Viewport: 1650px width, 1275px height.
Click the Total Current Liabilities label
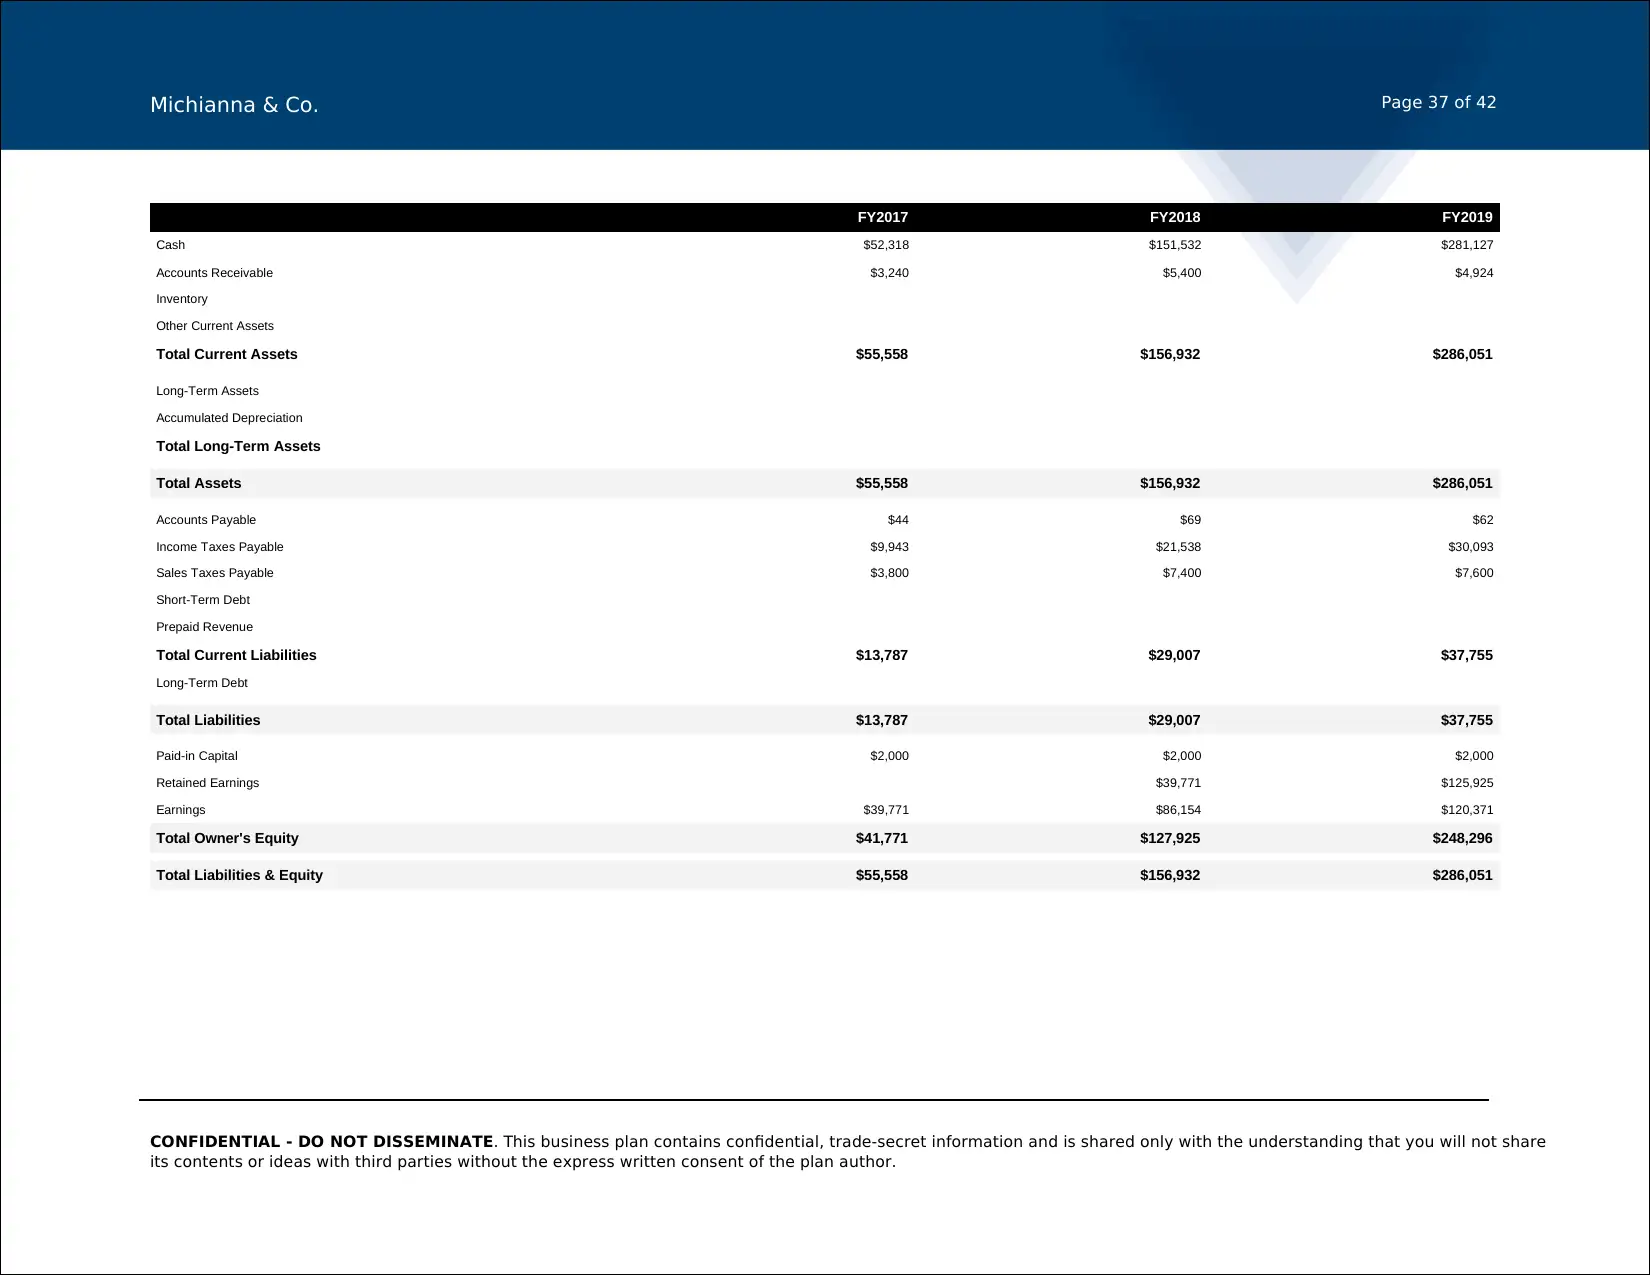click(236, 655)
